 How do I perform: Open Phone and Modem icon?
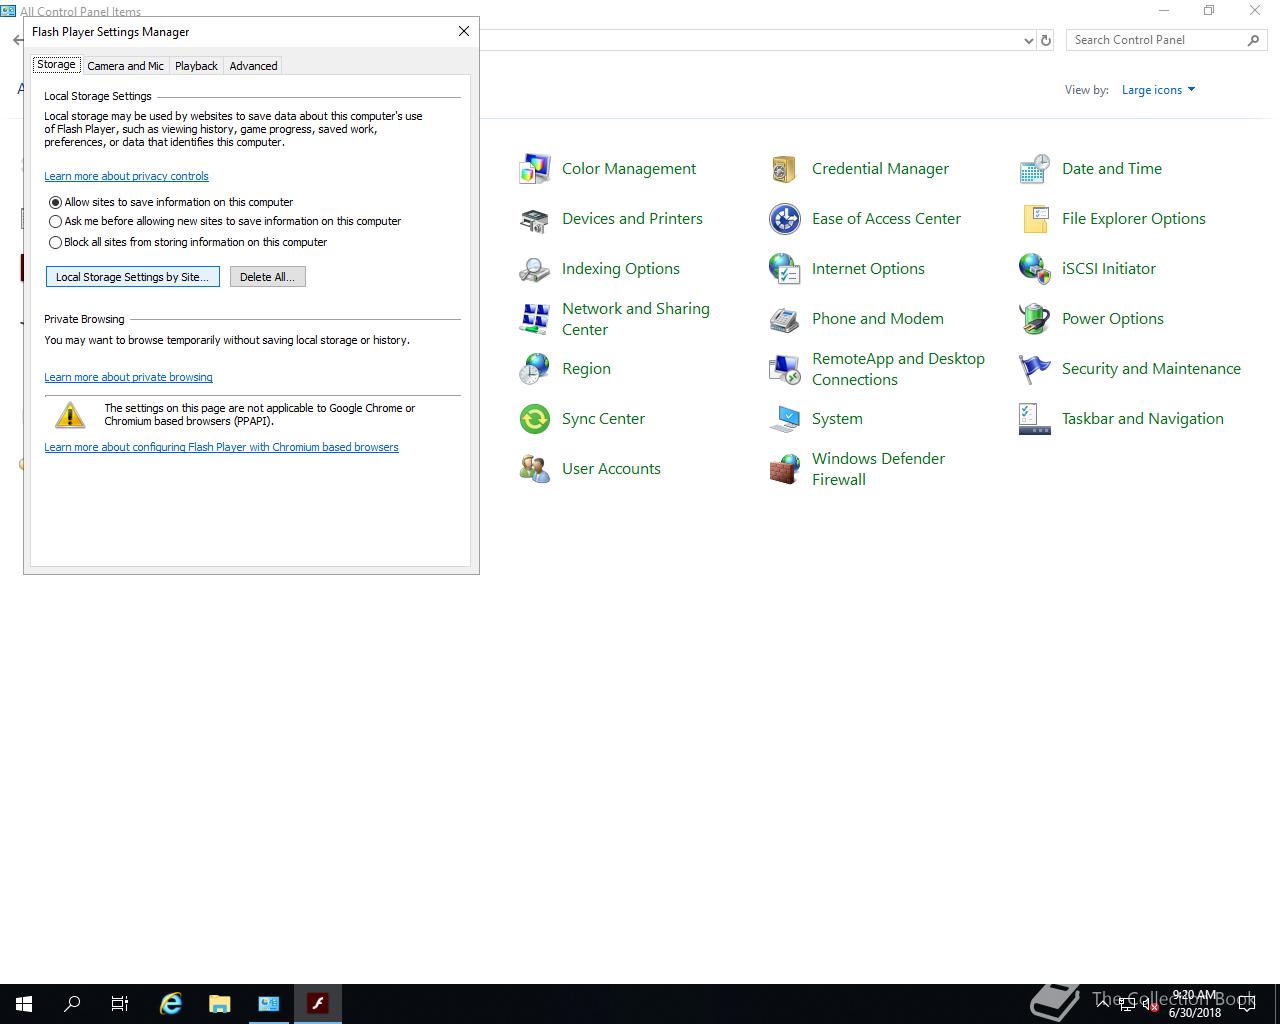[x=784, y=319]
